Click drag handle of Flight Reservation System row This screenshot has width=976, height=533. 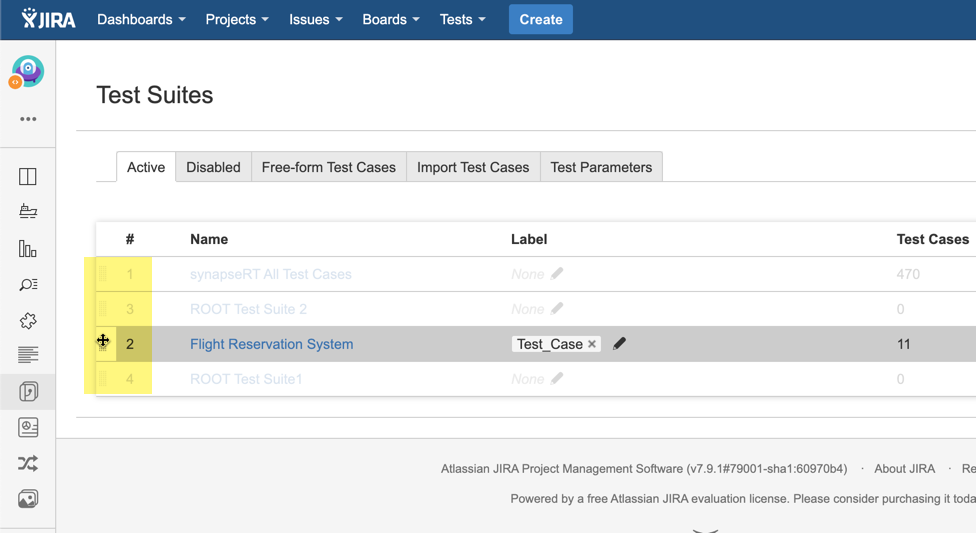click(x=103, y=343)
